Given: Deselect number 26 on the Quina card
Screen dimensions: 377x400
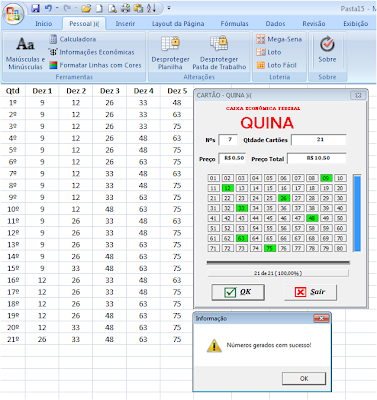Looking at the screenshot, I should [x=284, y=198].
